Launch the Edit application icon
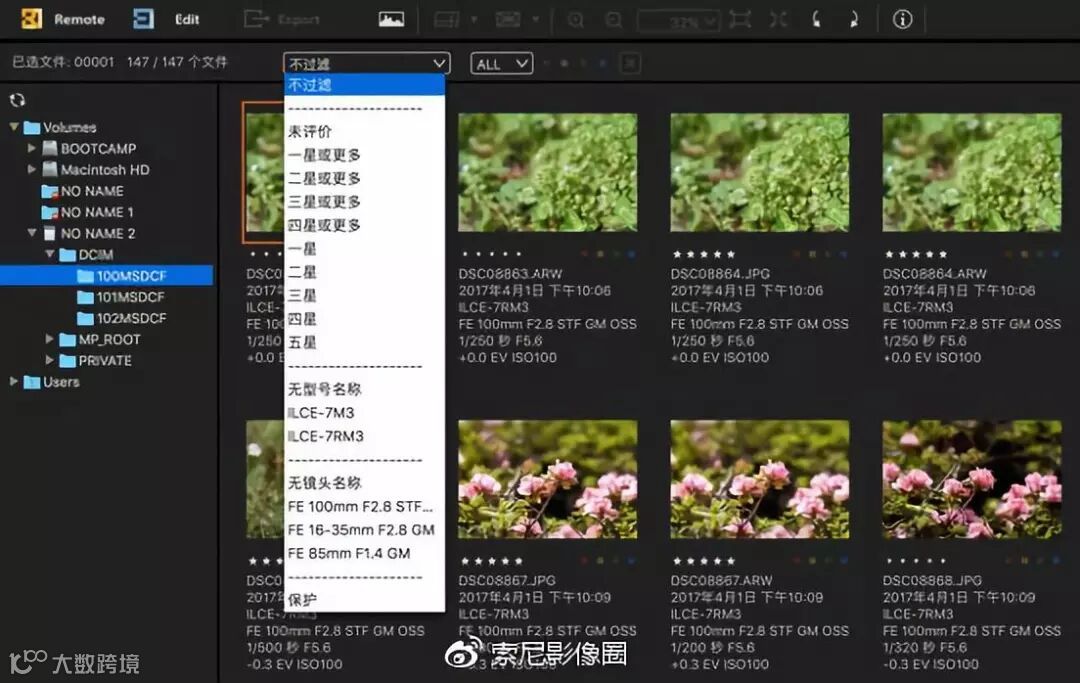This screenshot has height=683, width=1080. [x=143, y=19]
